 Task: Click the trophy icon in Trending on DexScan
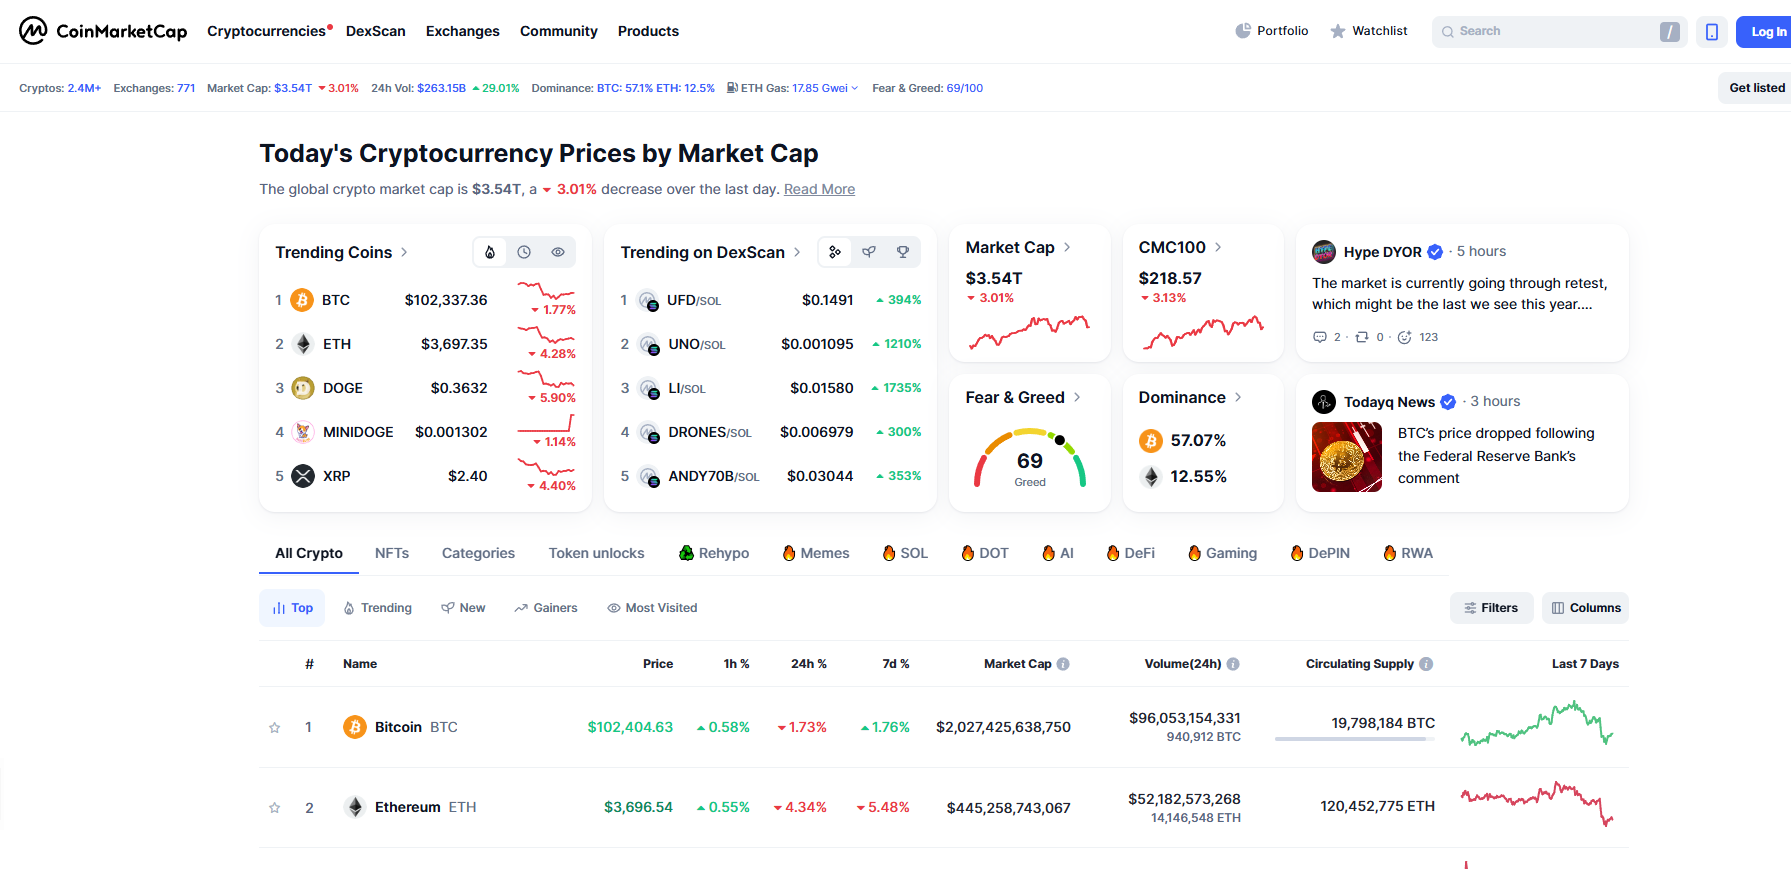903,252
